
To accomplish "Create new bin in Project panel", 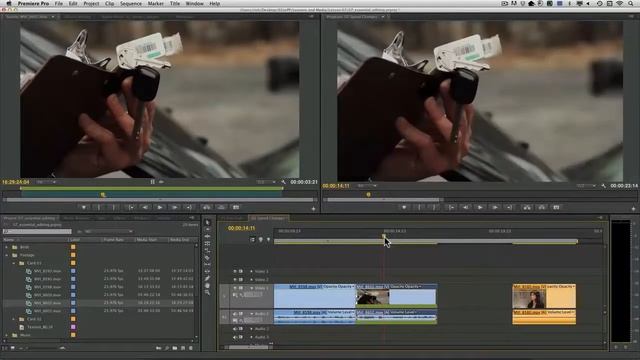I will point(175,348).
